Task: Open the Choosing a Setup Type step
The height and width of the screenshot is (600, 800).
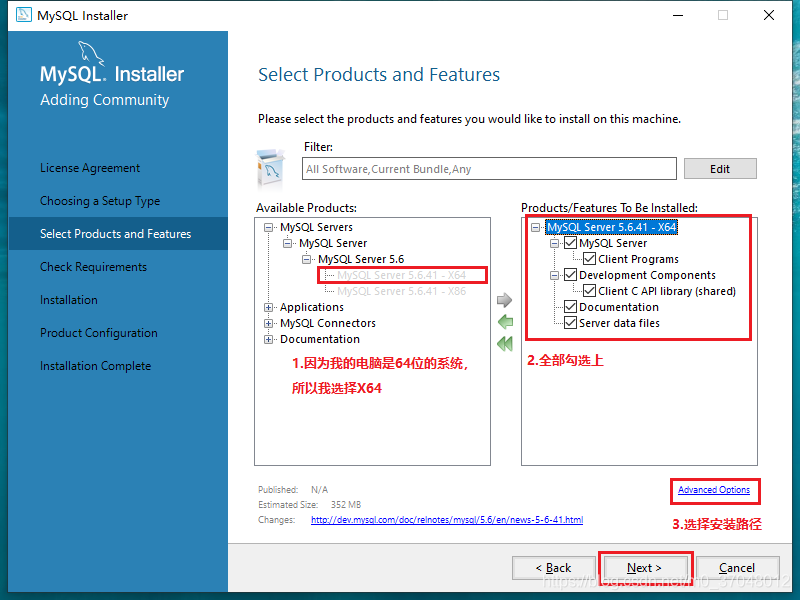Action: tap(100, 201)
